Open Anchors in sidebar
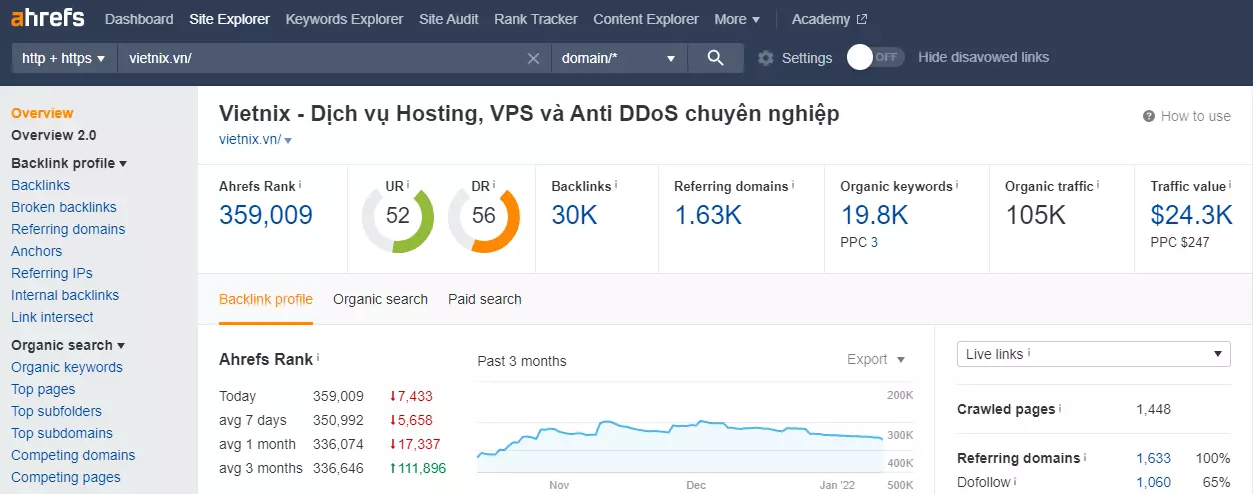 pos(36,251)
